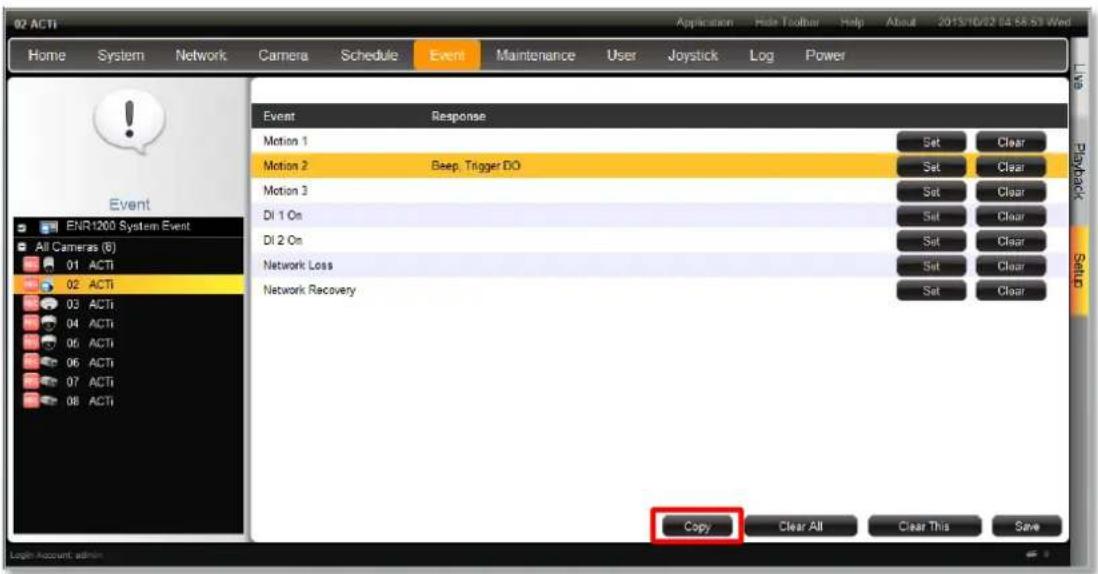Click Clear for DI 1 On

pos(1010,216)
